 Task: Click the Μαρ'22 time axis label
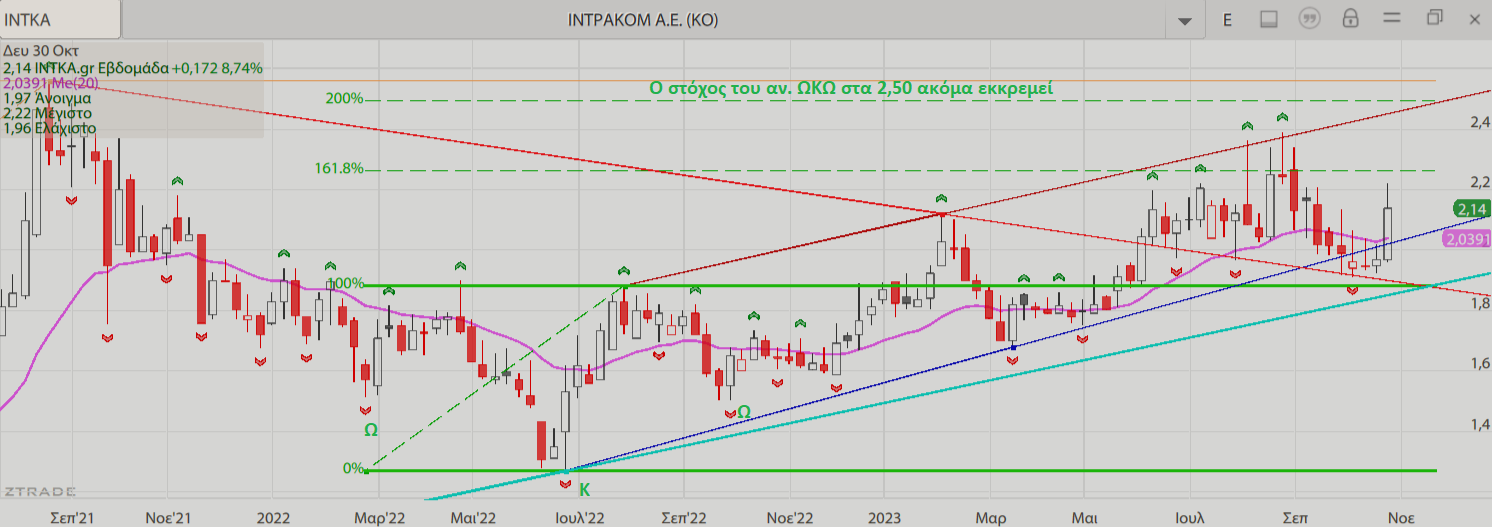coord(379,518)
